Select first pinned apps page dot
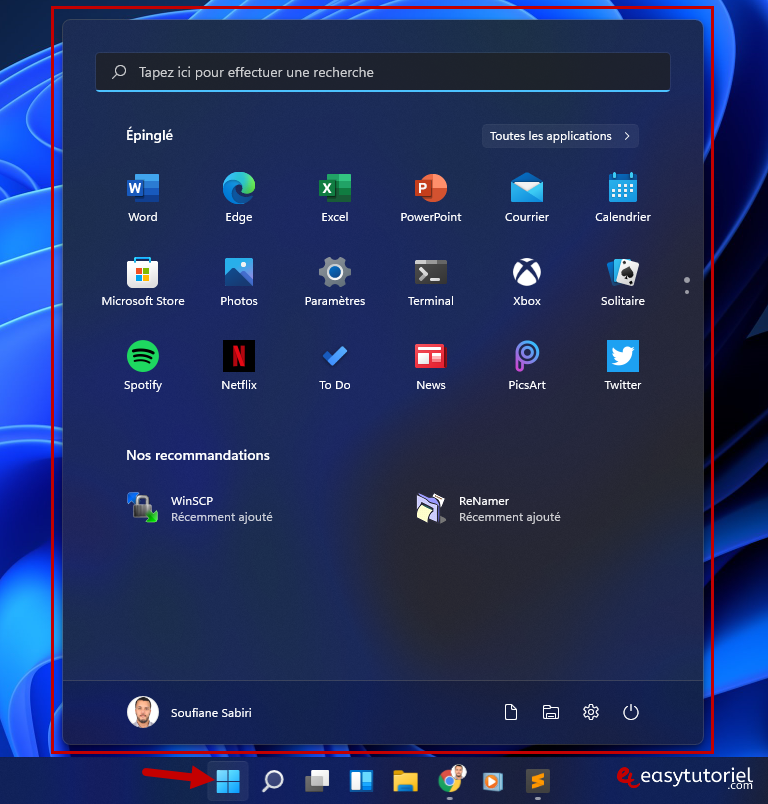The width and height of the screenshot is (768, 804). coord(687,280)
